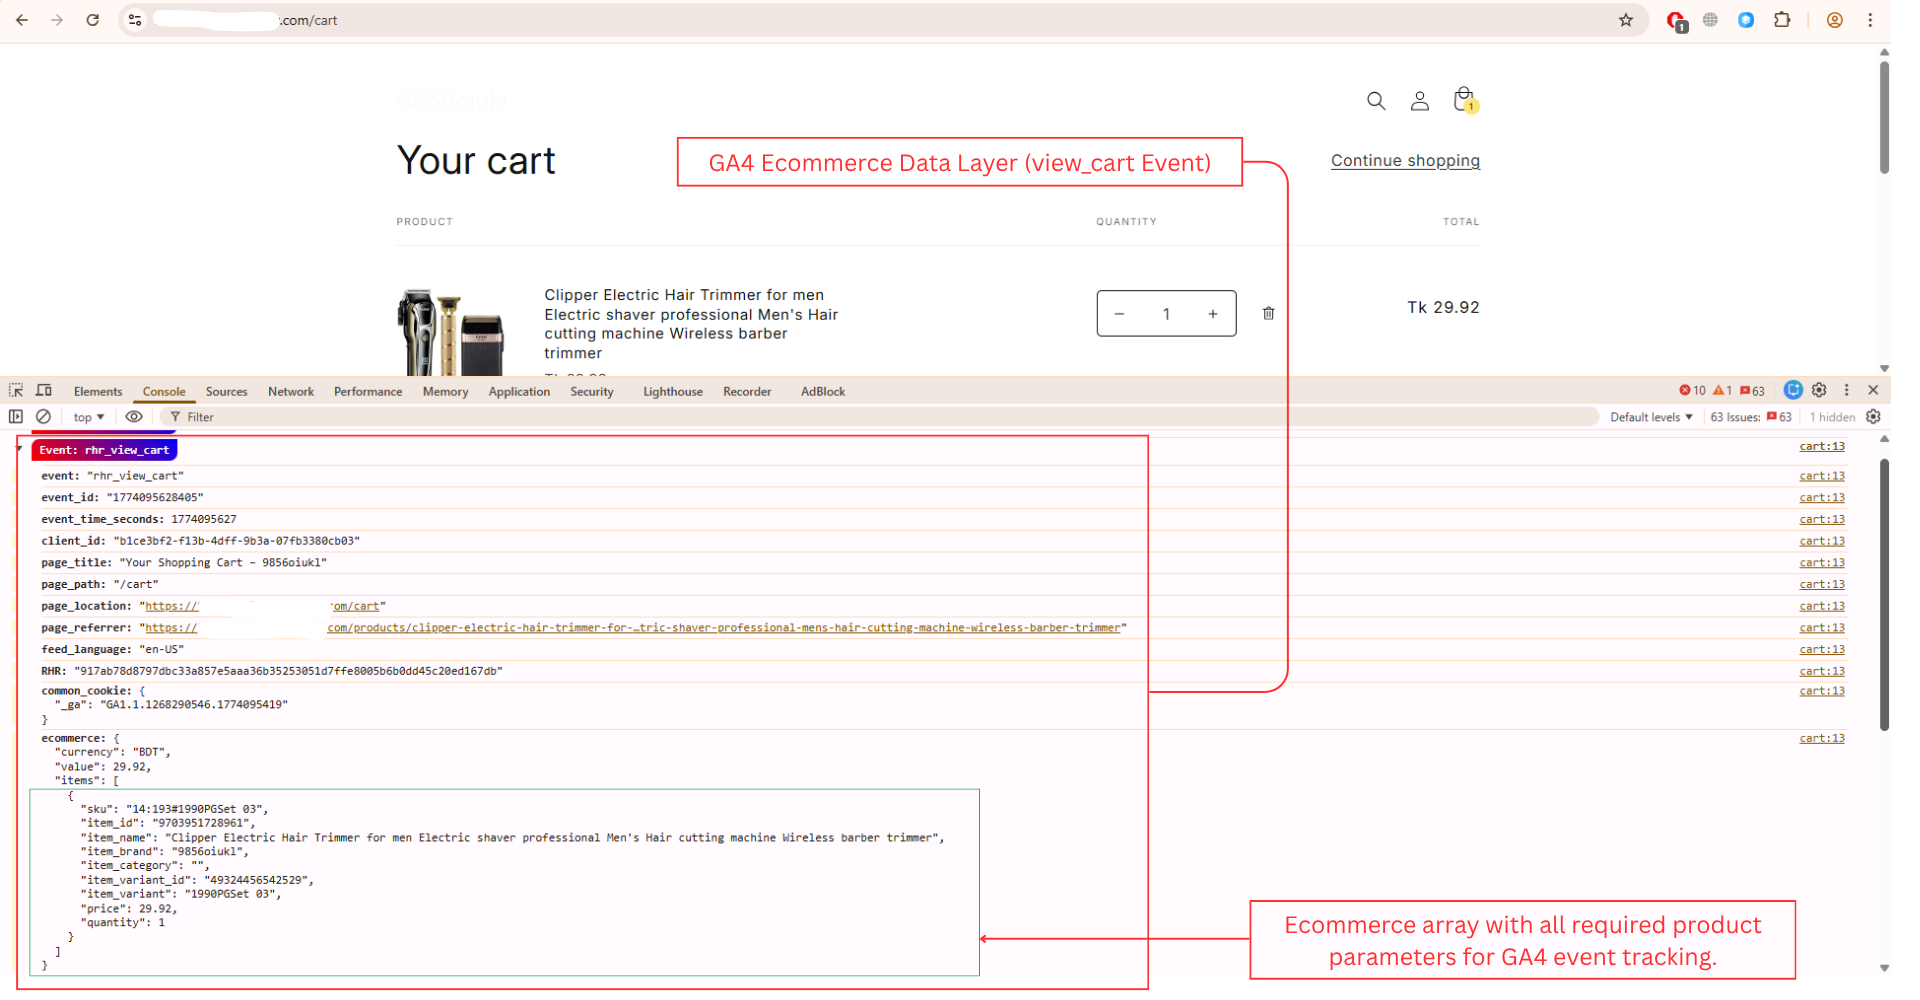
Task: Switch to the Performance tab
Action: (x=368, y=392)
